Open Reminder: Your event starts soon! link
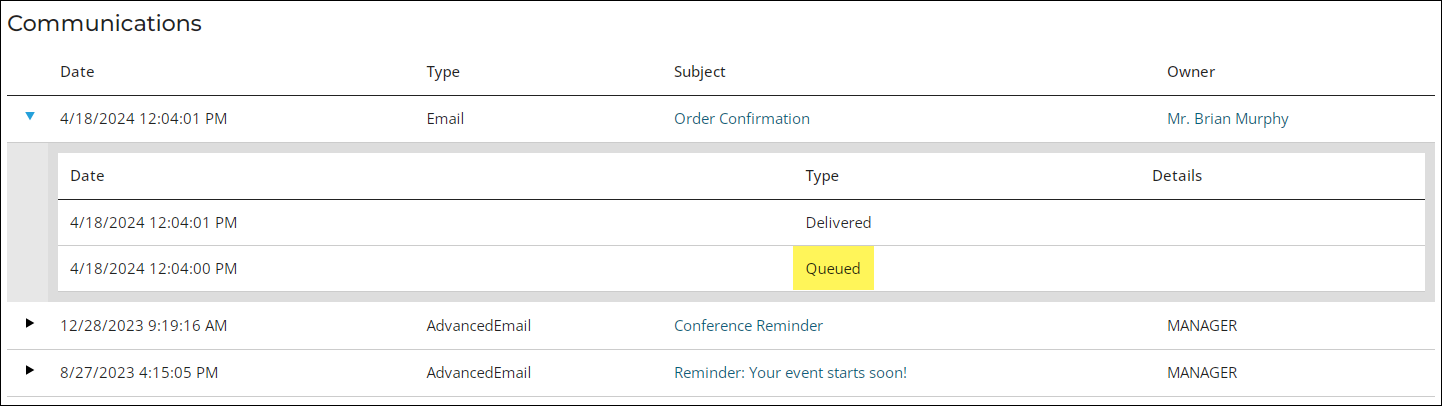 (790, 373)
